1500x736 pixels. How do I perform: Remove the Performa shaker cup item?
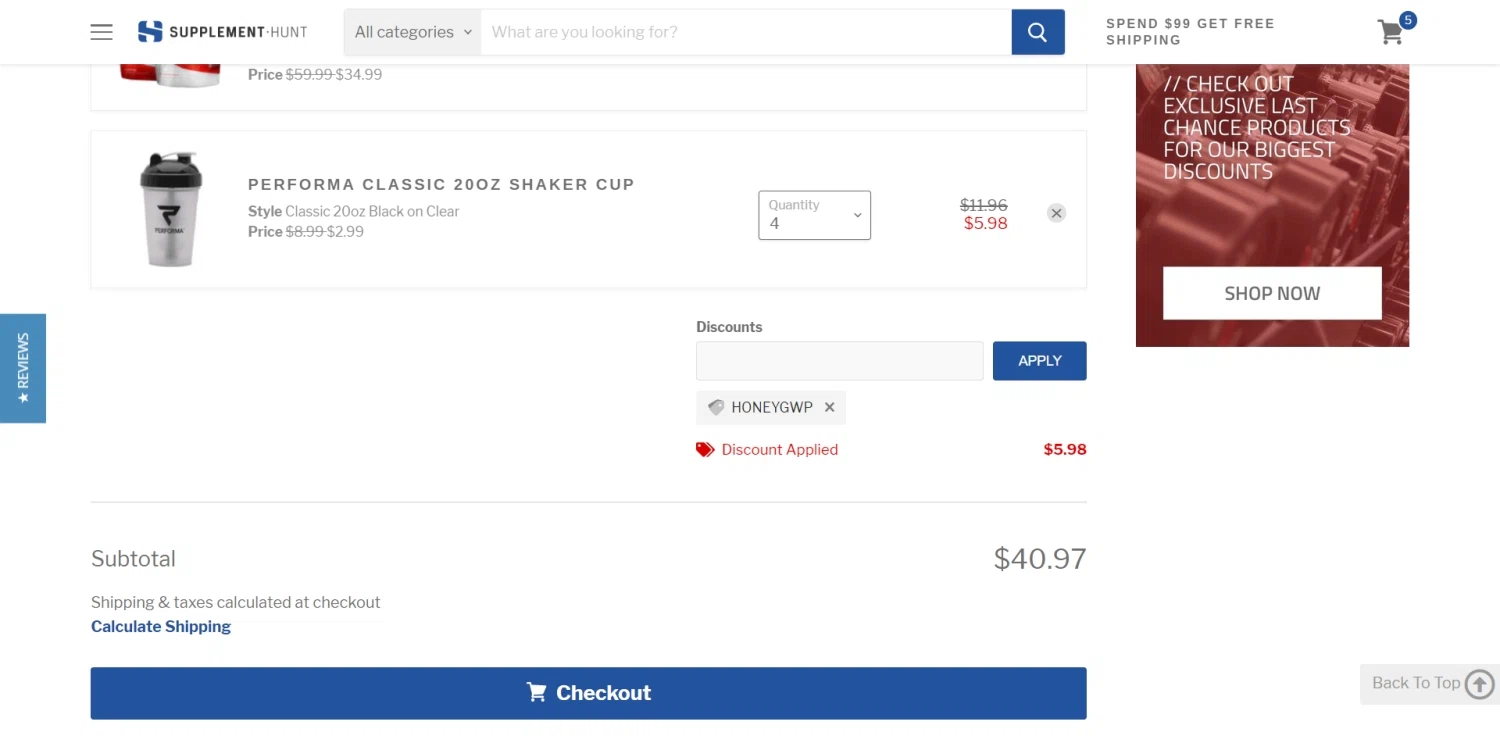(1056, 213)
